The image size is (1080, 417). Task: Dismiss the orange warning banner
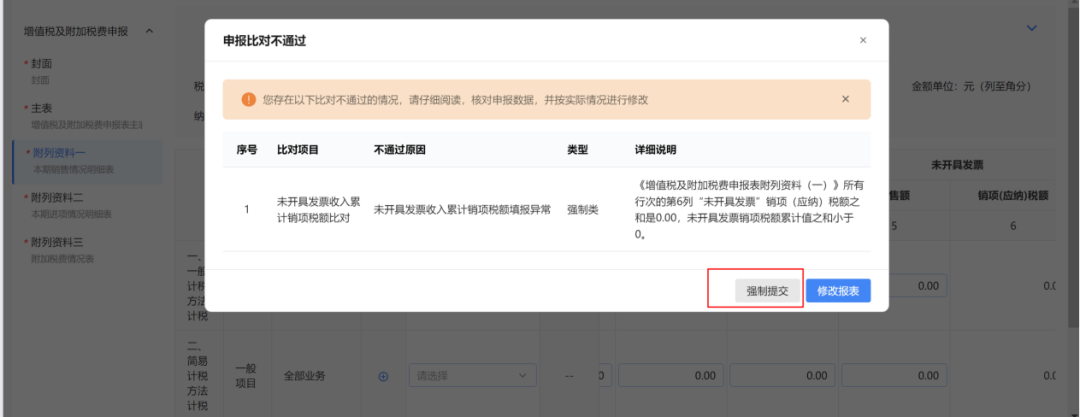(846, 99)
